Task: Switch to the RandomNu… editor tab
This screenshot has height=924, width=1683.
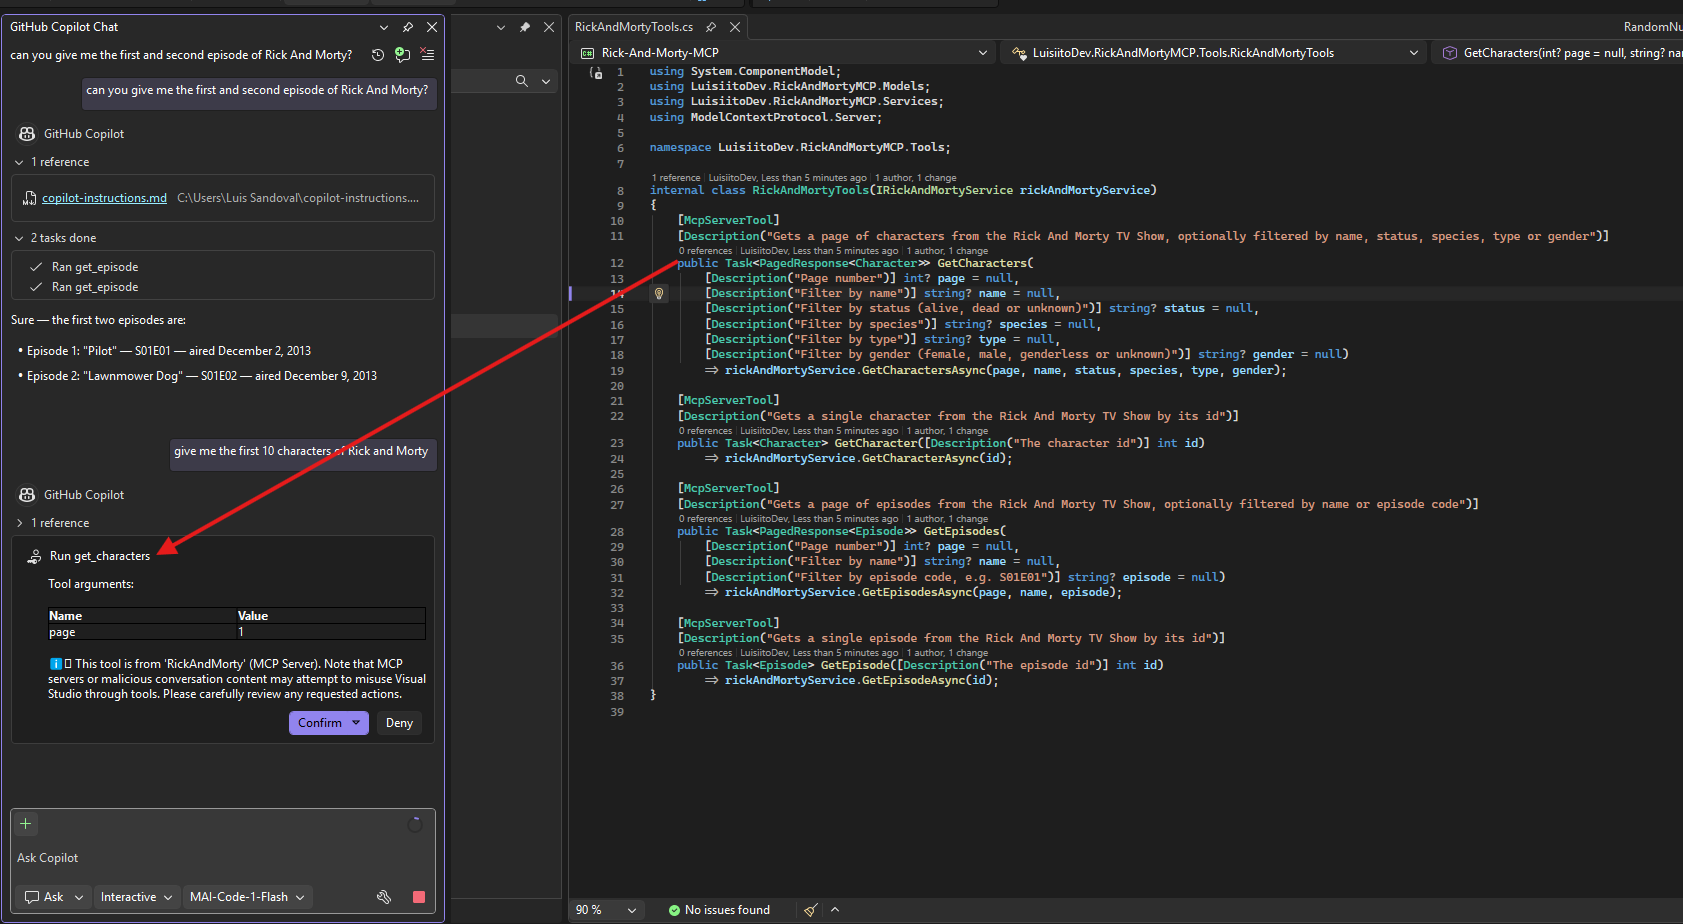Action: click(x=1652, y=27)
